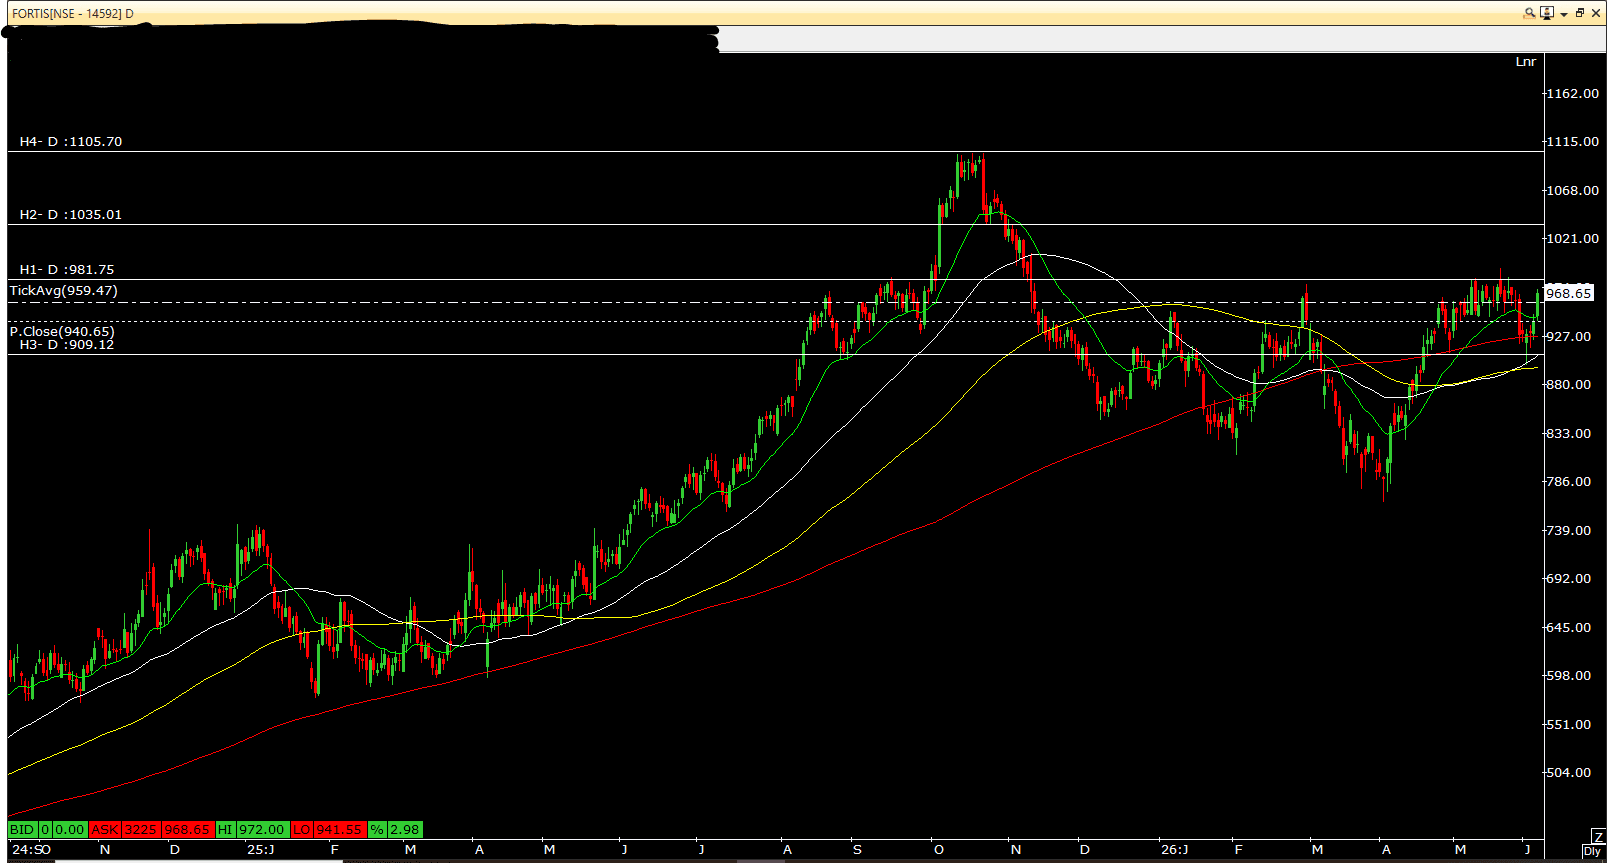The image size is (1607, 863).
Task: Click the Z zoom icon at bottom right
Action: click(x=1597, y=836)
